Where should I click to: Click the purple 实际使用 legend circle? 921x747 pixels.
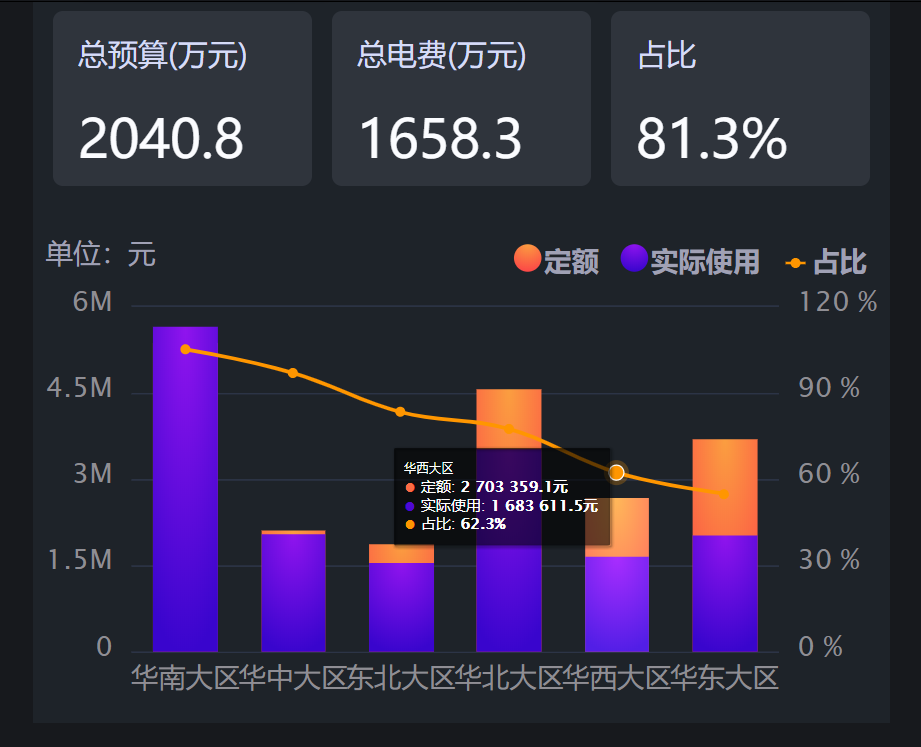(x=634, y=258)
